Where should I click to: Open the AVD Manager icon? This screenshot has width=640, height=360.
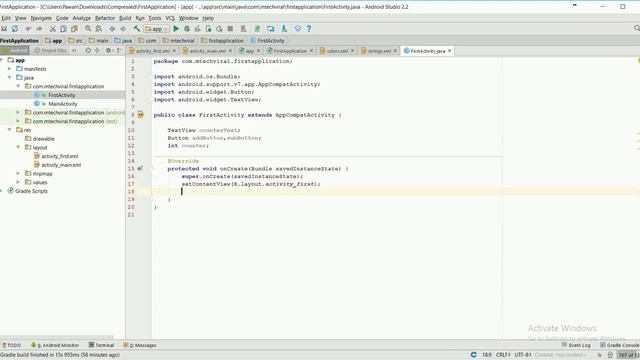coord(243,29)
